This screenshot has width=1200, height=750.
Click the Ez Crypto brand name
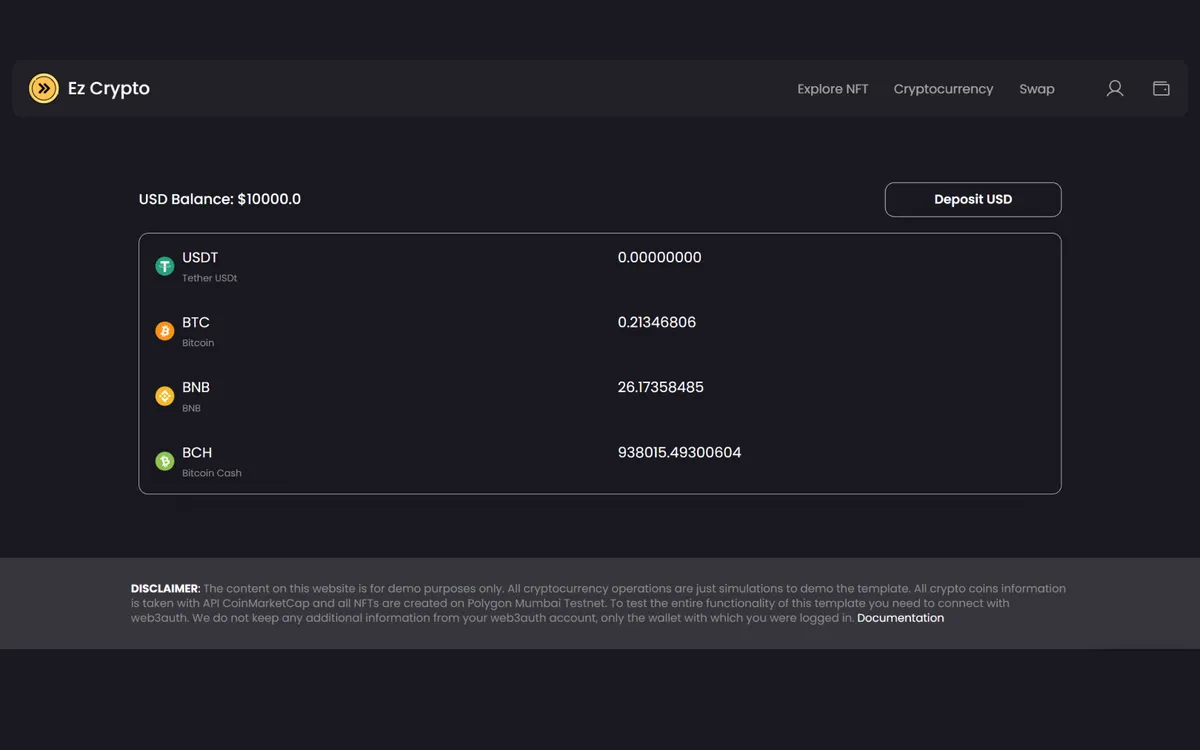click(109, 89)
